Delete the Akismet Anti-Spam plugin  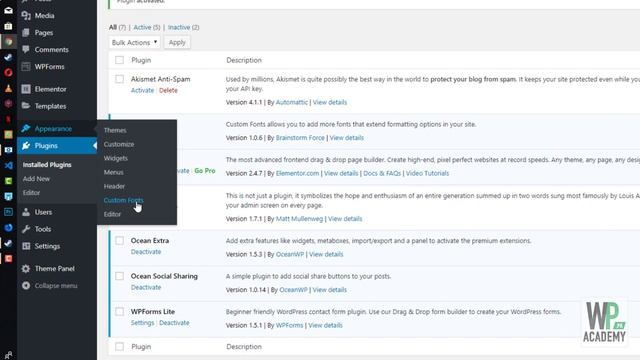168,90
